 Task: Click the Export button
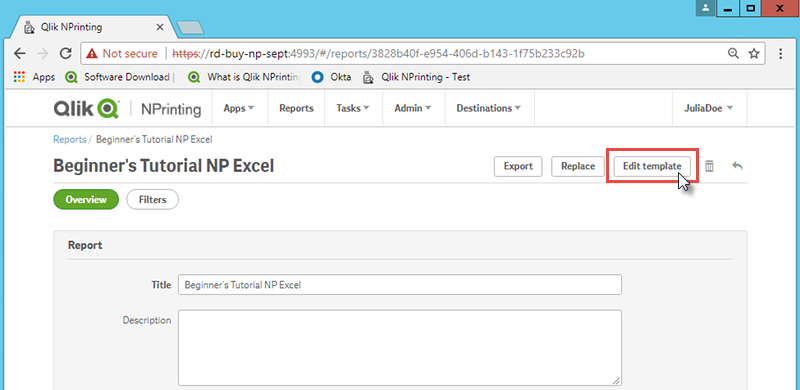point(518,166)
